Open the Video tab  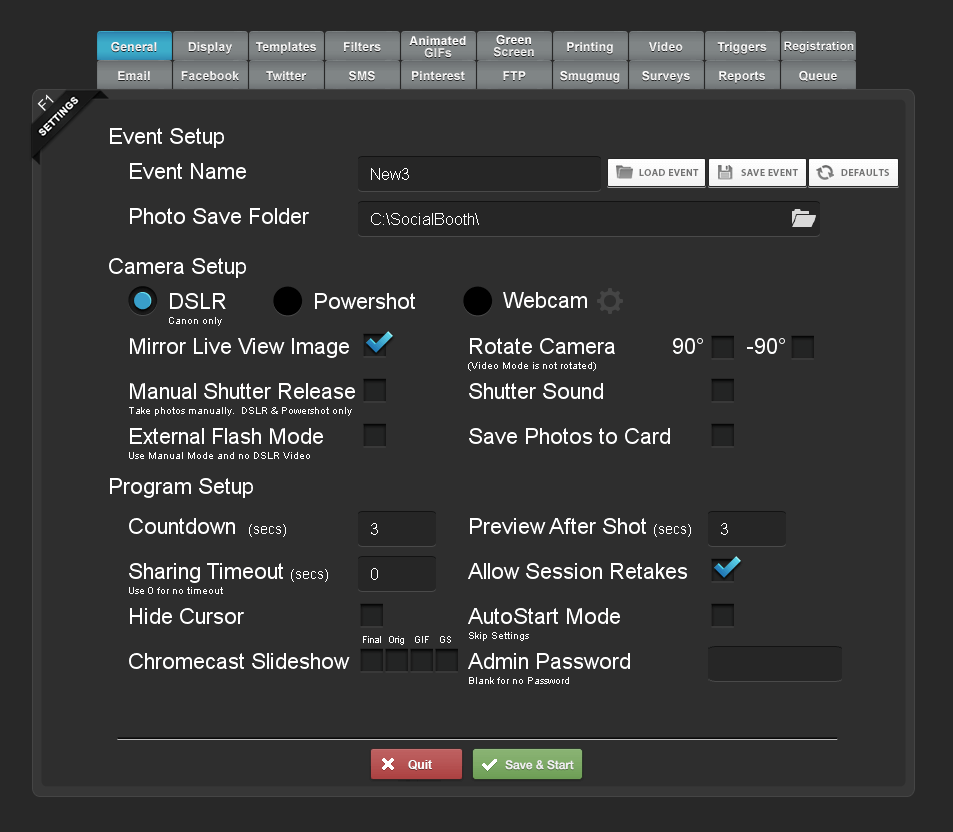[x=666, y=46]
